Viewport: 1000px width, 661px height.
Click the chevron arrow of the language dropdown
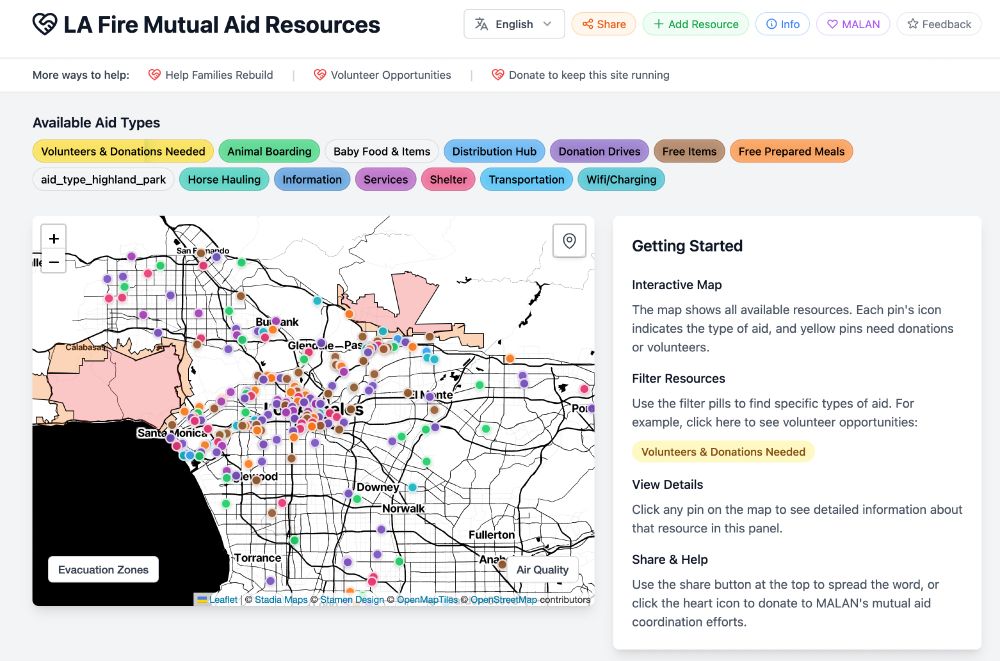pyautogui.click(x=547, y=24)
